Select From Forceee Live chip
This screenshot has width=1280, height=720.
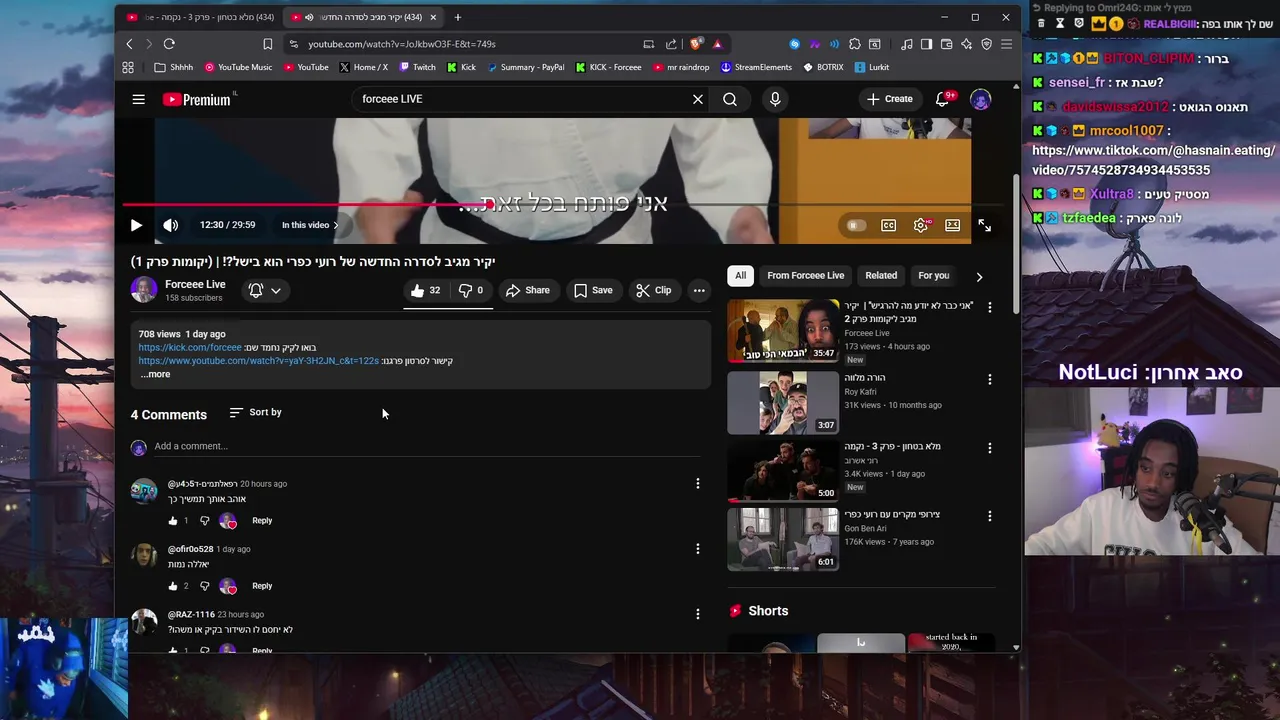pyautogui.click(x=806, y=276)
